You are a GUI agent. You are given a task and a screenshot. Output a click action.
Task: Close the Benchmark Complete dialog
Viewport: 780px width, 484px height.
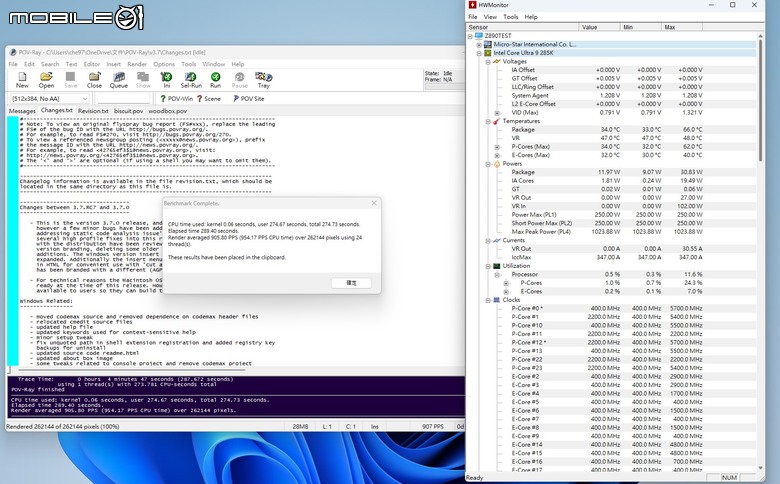click(x=374, y=203)
